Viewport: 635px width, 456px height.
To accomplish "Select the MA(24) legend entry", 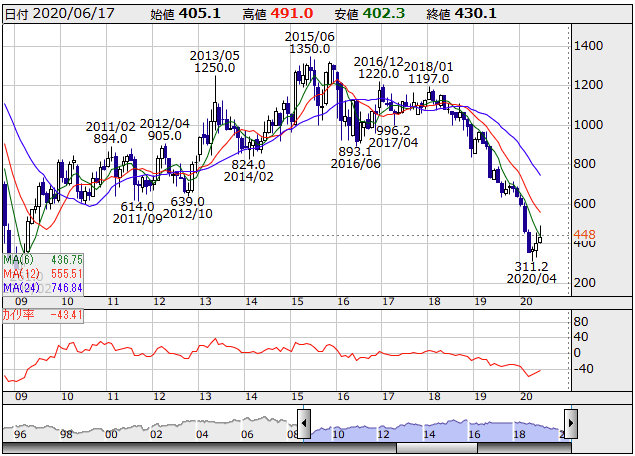I will [42, 287].
